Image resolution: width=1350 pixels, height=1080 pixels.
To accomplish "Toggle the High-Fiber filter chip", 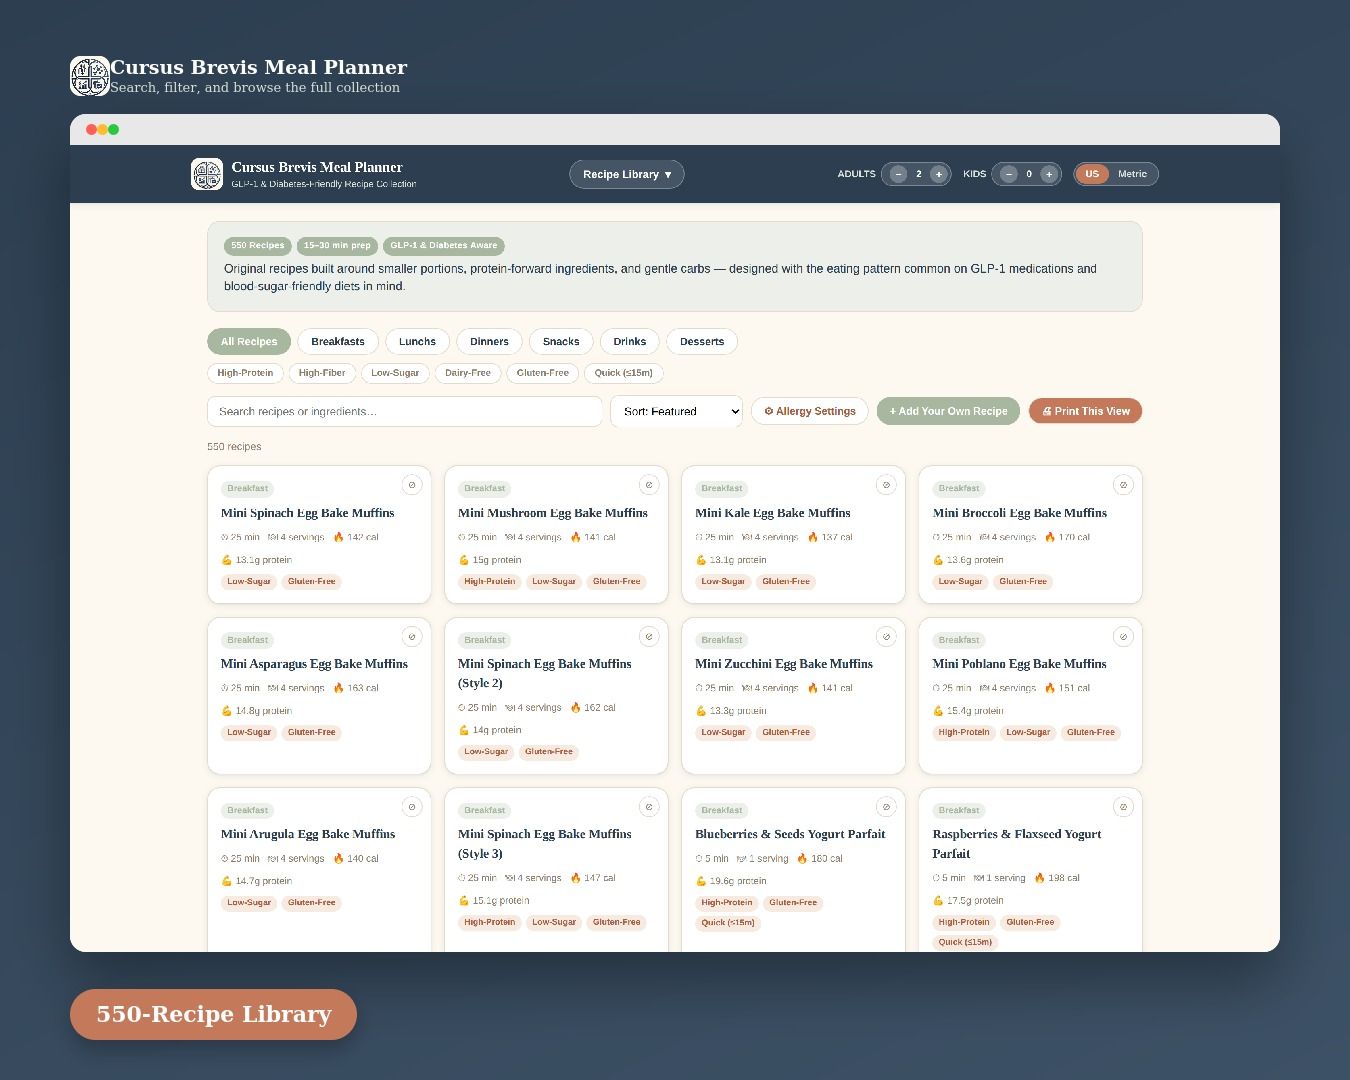I will tap(322, 373).
